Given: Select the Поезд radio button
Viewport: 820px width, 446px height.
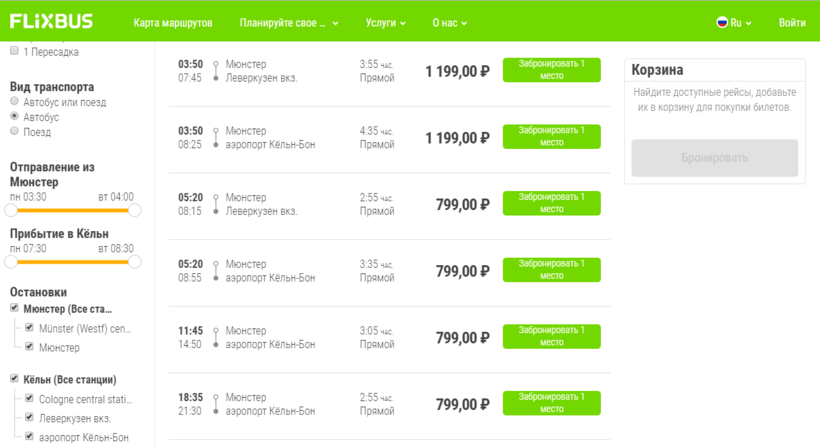Looking at the screenshot, I should coord(15,132).
